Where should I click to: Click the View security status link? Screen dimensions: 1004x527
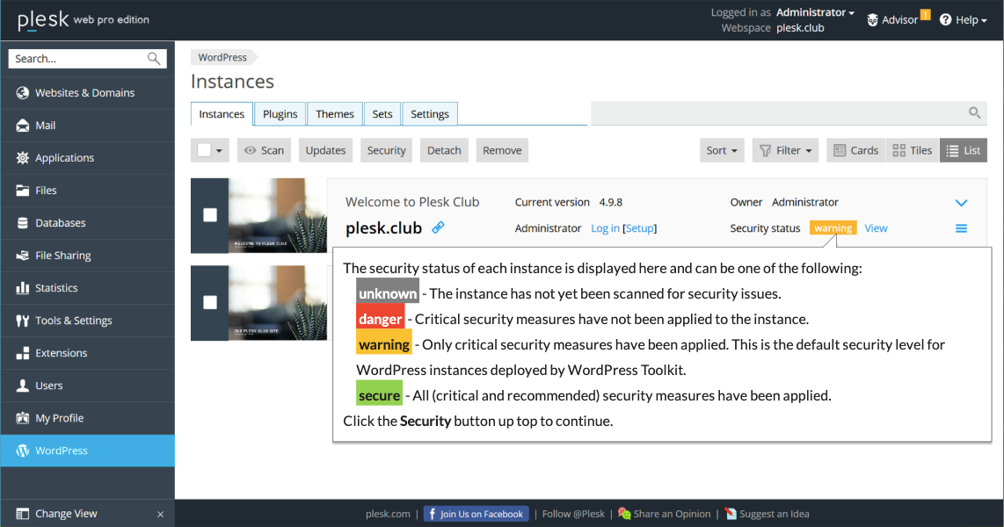coord(876,228)
